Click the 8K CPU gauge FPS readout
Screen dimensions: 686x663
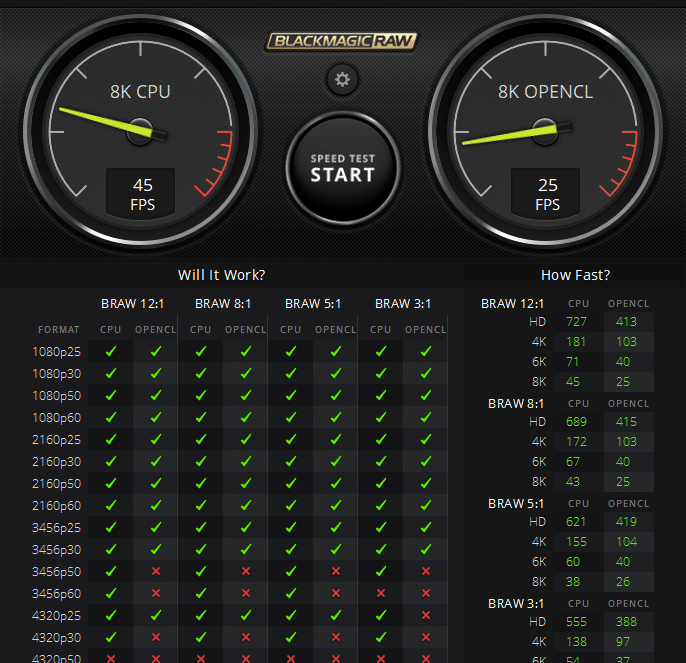pyautogui.click(x=141, y=193)
